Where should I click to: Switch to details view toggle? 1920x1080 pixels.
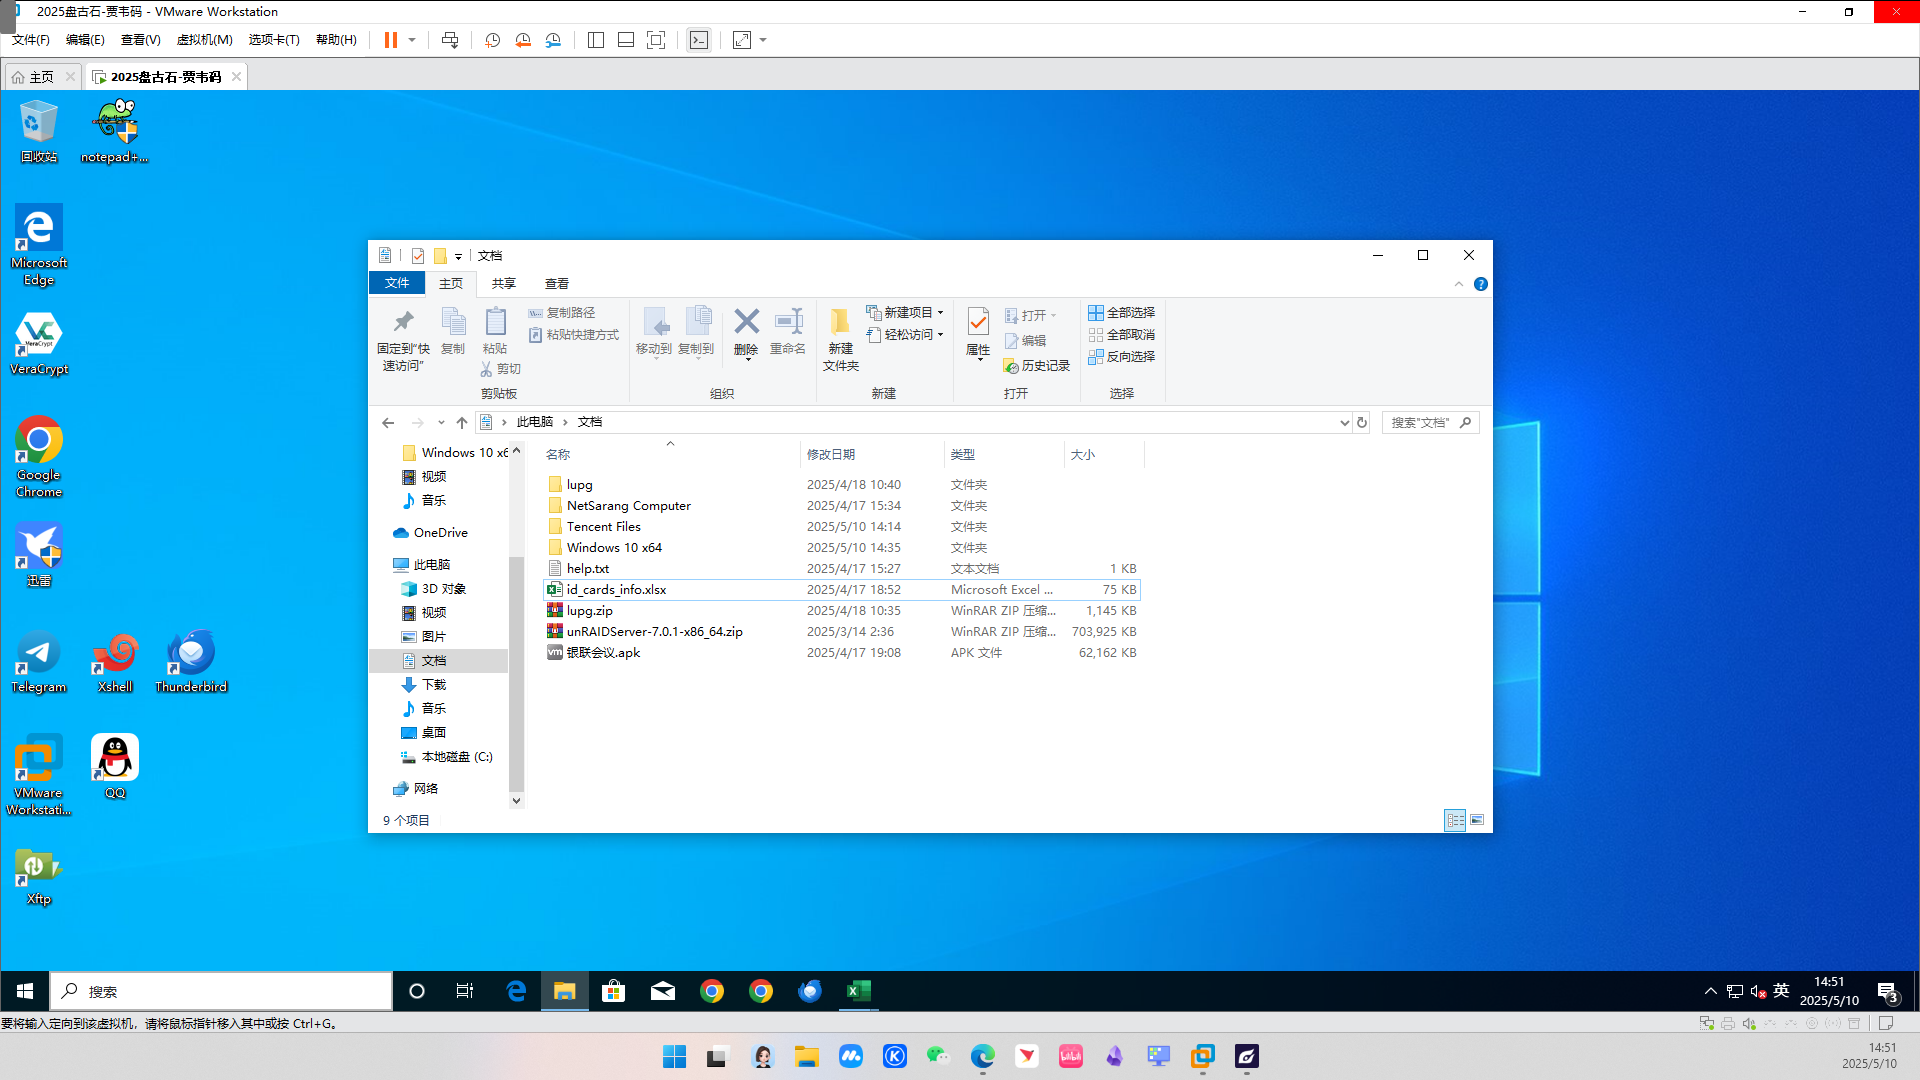point(1455,820)
